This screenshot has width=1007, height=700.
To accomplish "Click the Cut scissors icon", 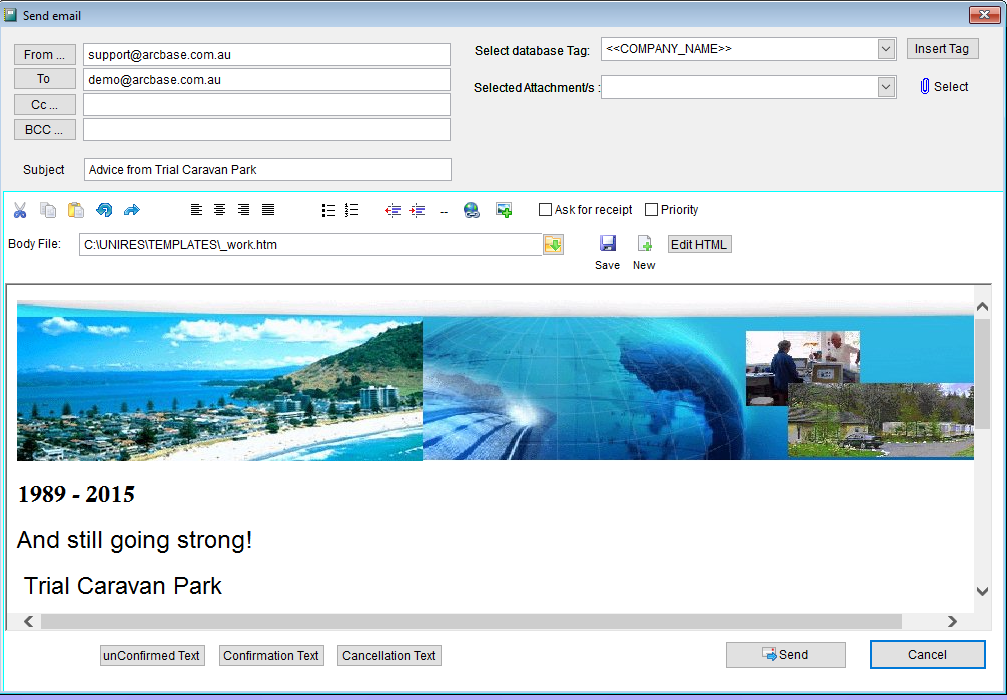I will coord(20,210).
